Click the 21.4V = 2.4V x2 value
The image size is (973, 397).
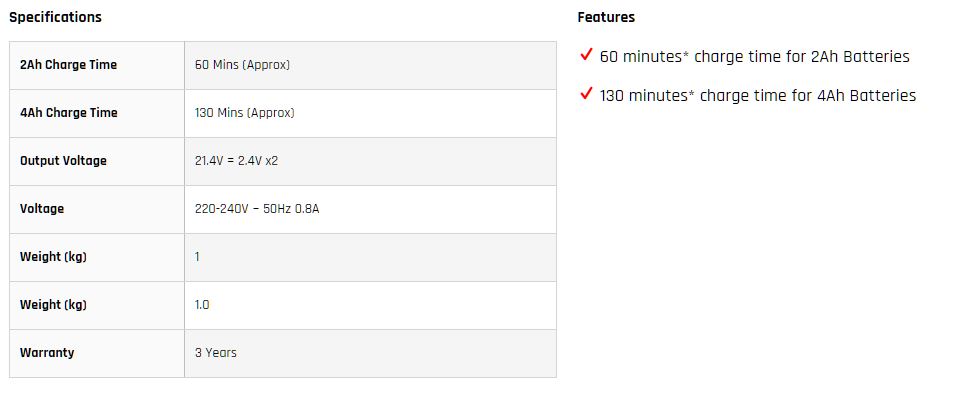236,161
